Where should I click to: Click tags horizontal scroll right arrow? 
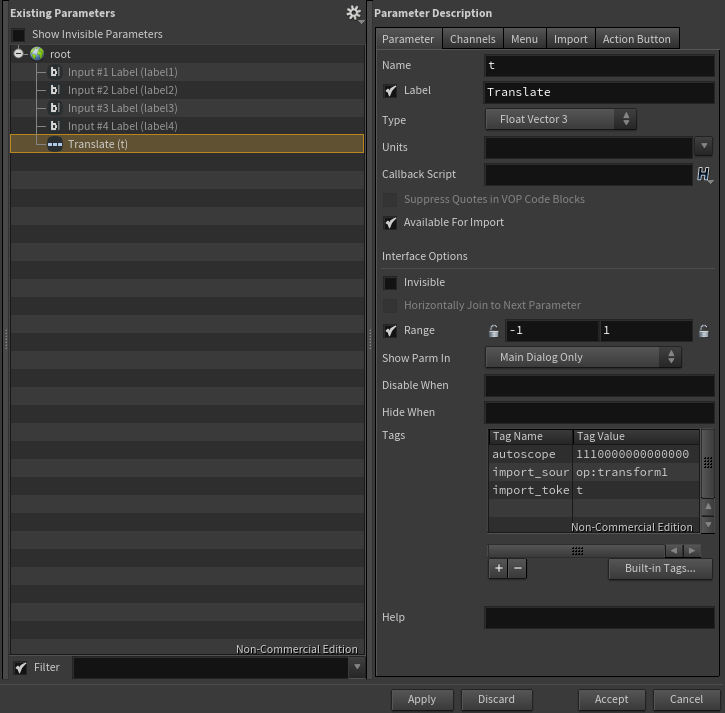[692, 550]
